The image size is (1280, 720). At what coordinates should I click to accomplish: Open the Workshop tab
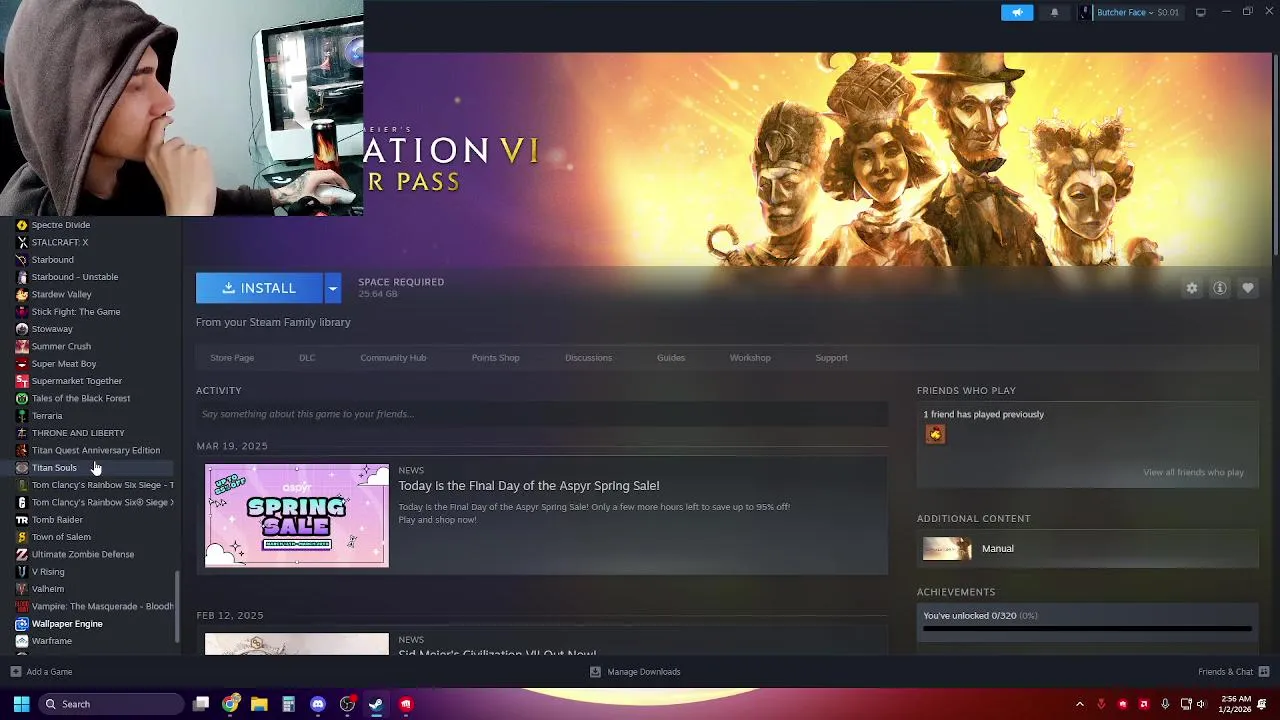click(x=750, y=358)
